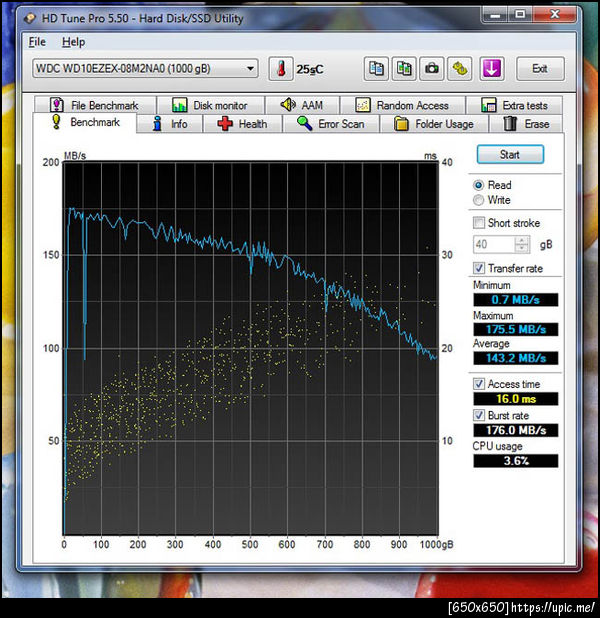The image size is (600, 618).
Task: Click the Burst rate value 176.0 MB/s
Action: (516, 430)
